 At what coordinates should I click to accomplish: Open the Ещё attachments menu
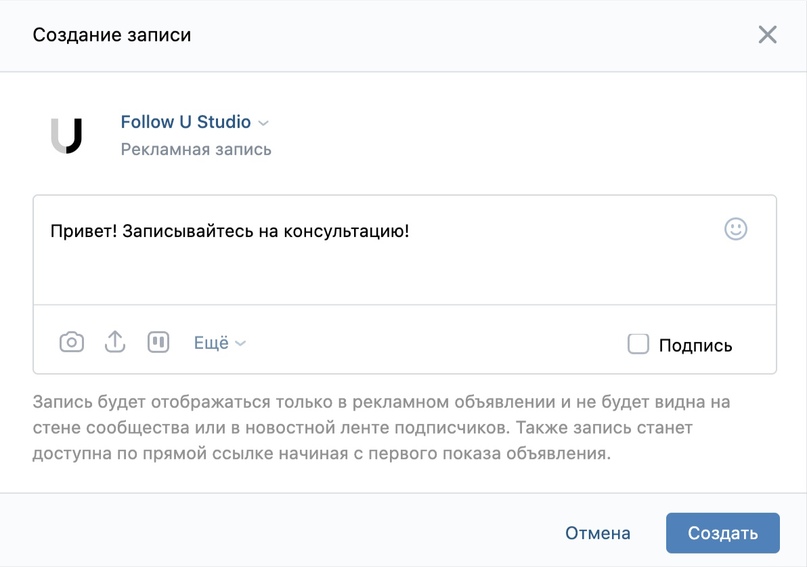pyautogui.click(x=220, y=343)
